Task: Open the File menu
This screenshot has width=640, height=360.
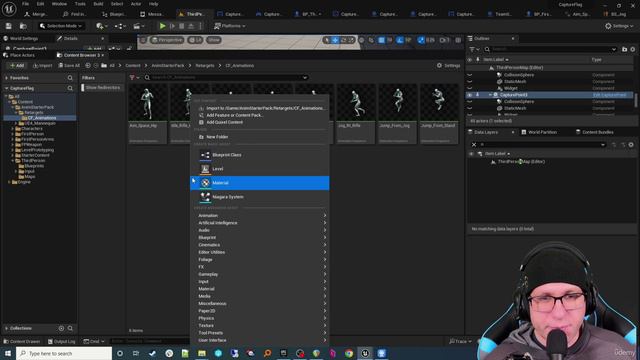Action: click(25, 4)
